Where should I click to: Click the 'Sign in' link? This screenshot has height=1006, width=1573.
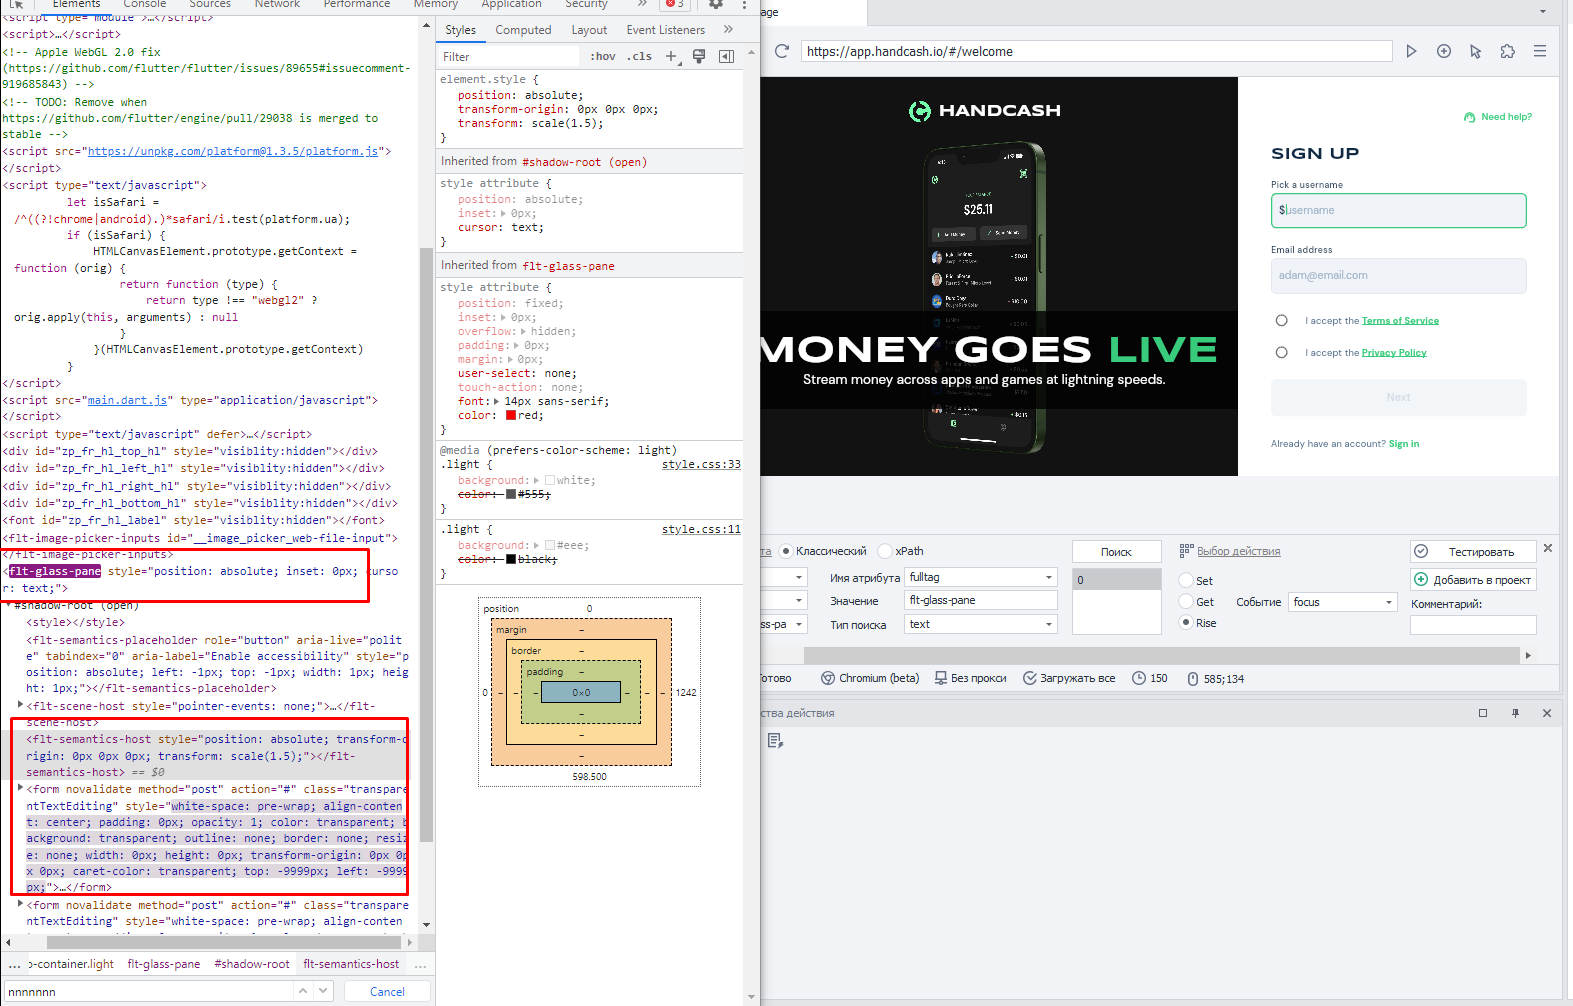pos(1404,444)
